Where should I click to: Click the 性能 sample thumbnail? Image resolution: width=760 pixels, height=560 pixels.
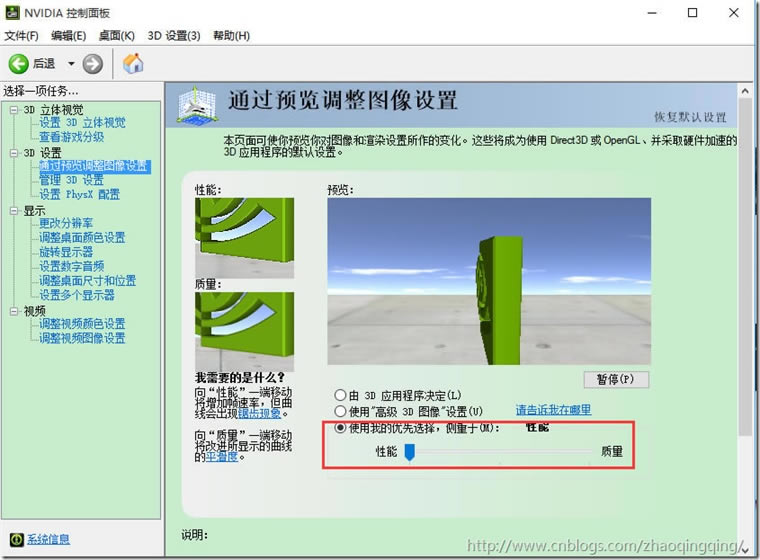click(x=244, y=238)
